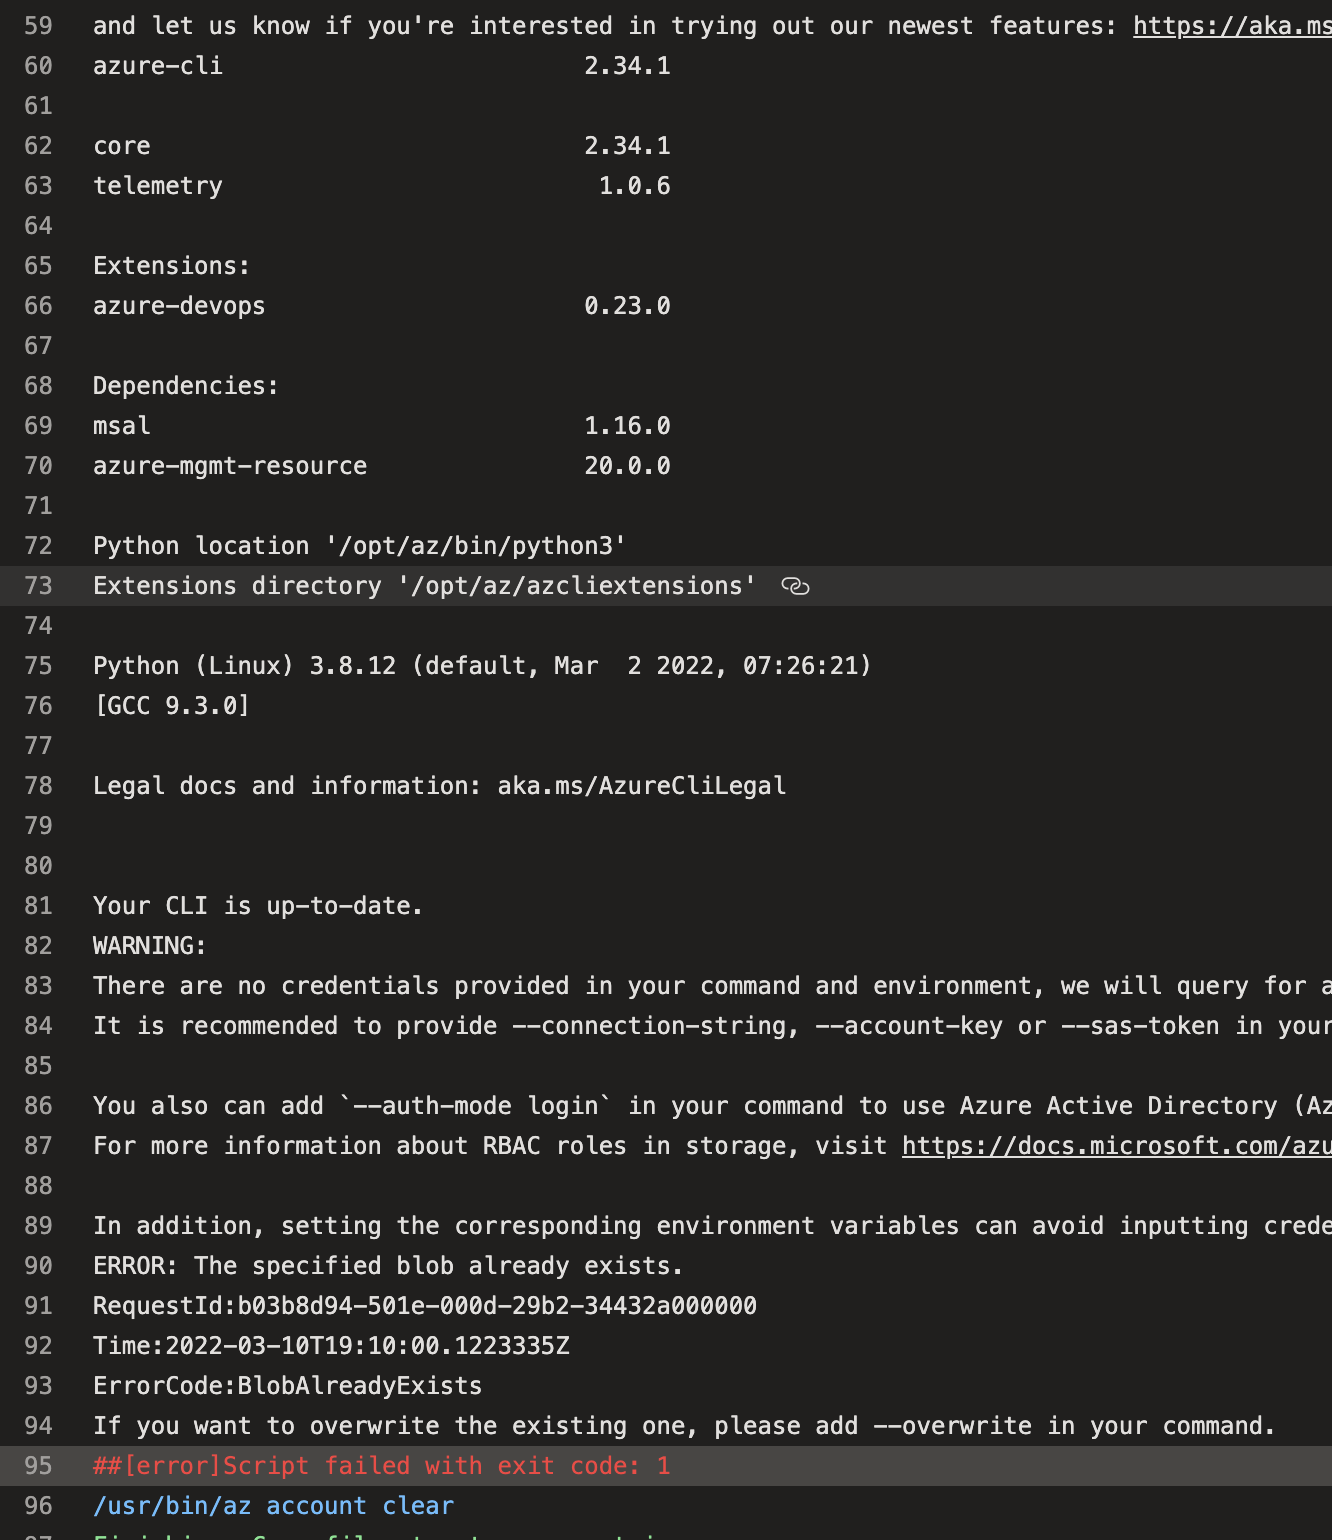Select line number 60
The height and width of the screenshot is (1540, 1332).
pyautogui.click(x=38, y=66)
